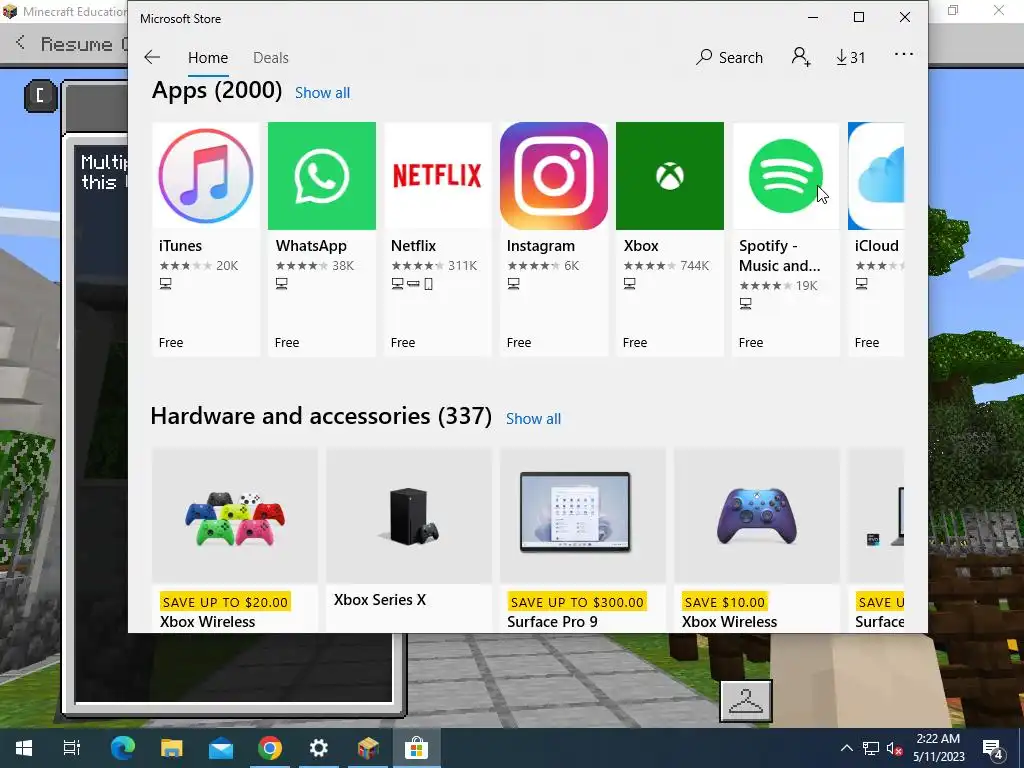Screen dimensions: 1024x768
Task: Click the Apps (2000) heading
Action: [x=217, y=90]
